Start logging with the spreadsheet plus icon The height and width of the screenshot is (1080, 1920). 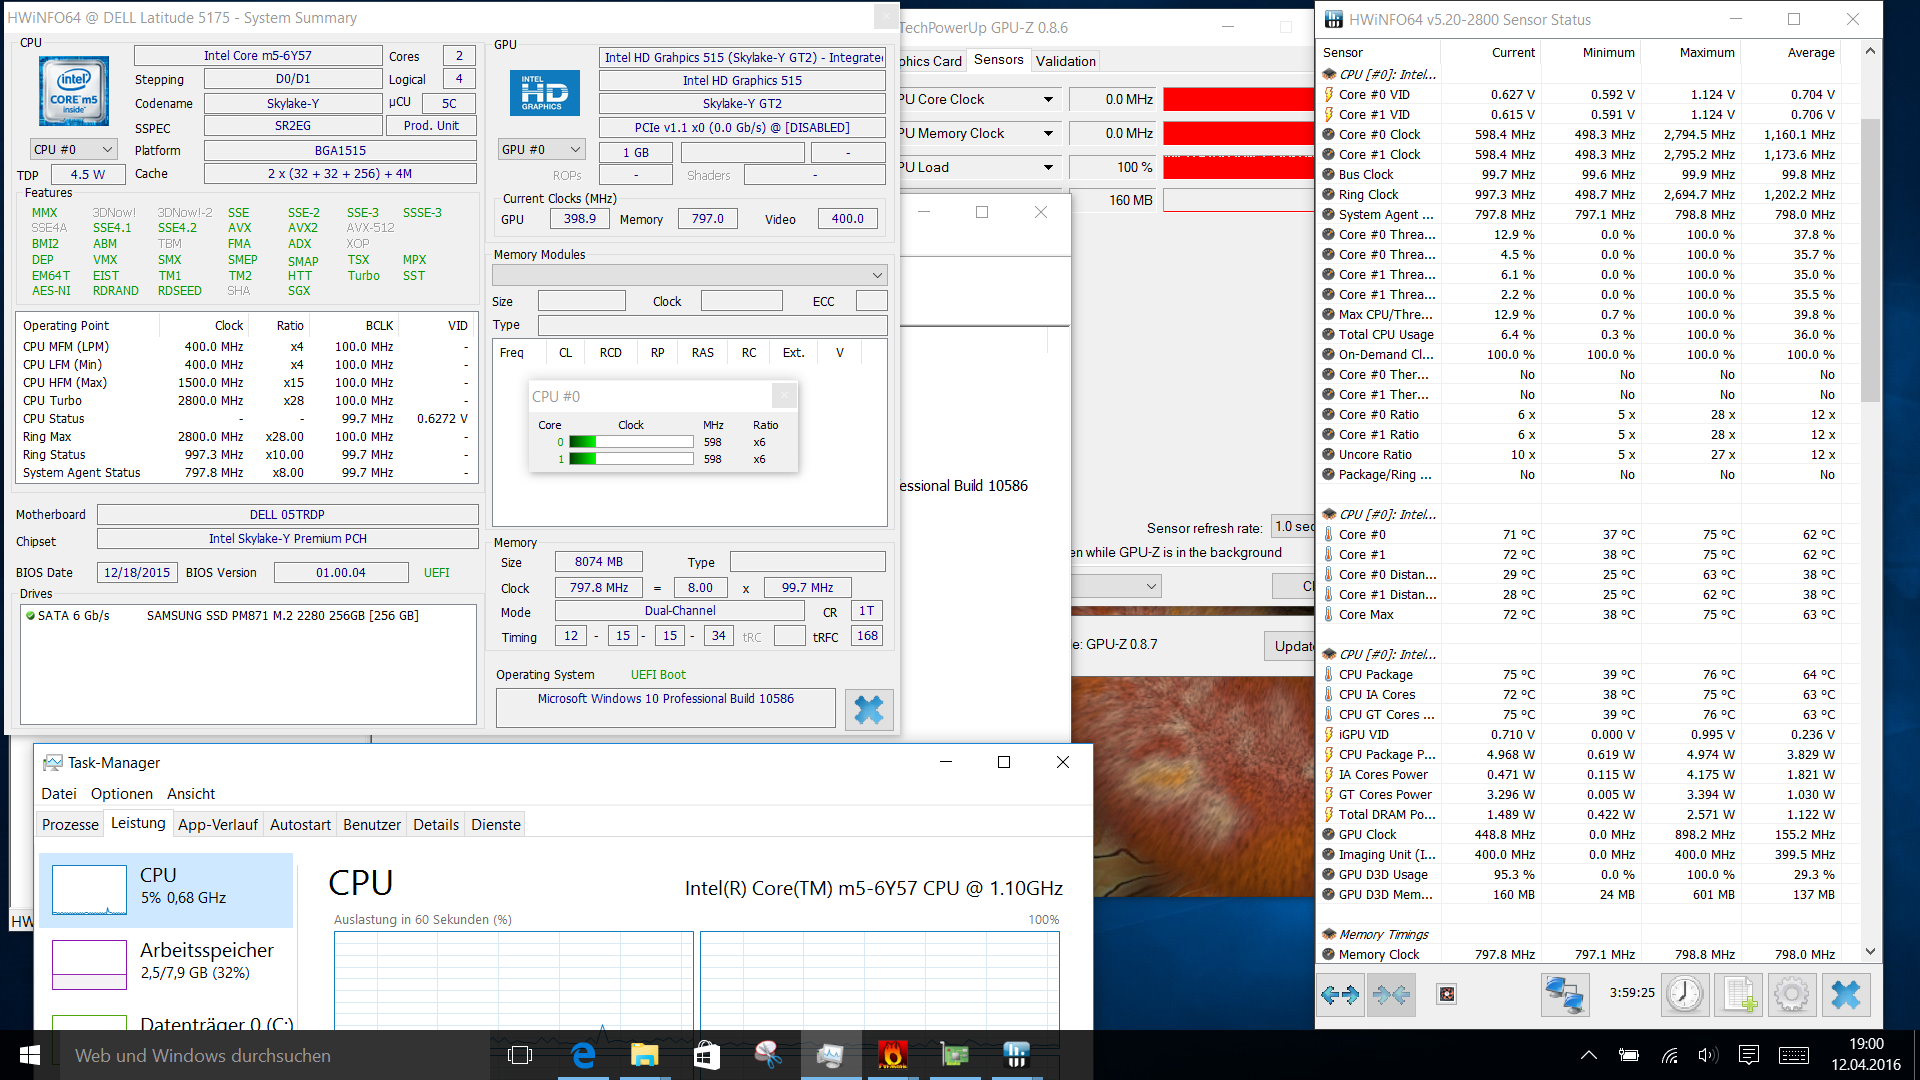(1739, 994)
